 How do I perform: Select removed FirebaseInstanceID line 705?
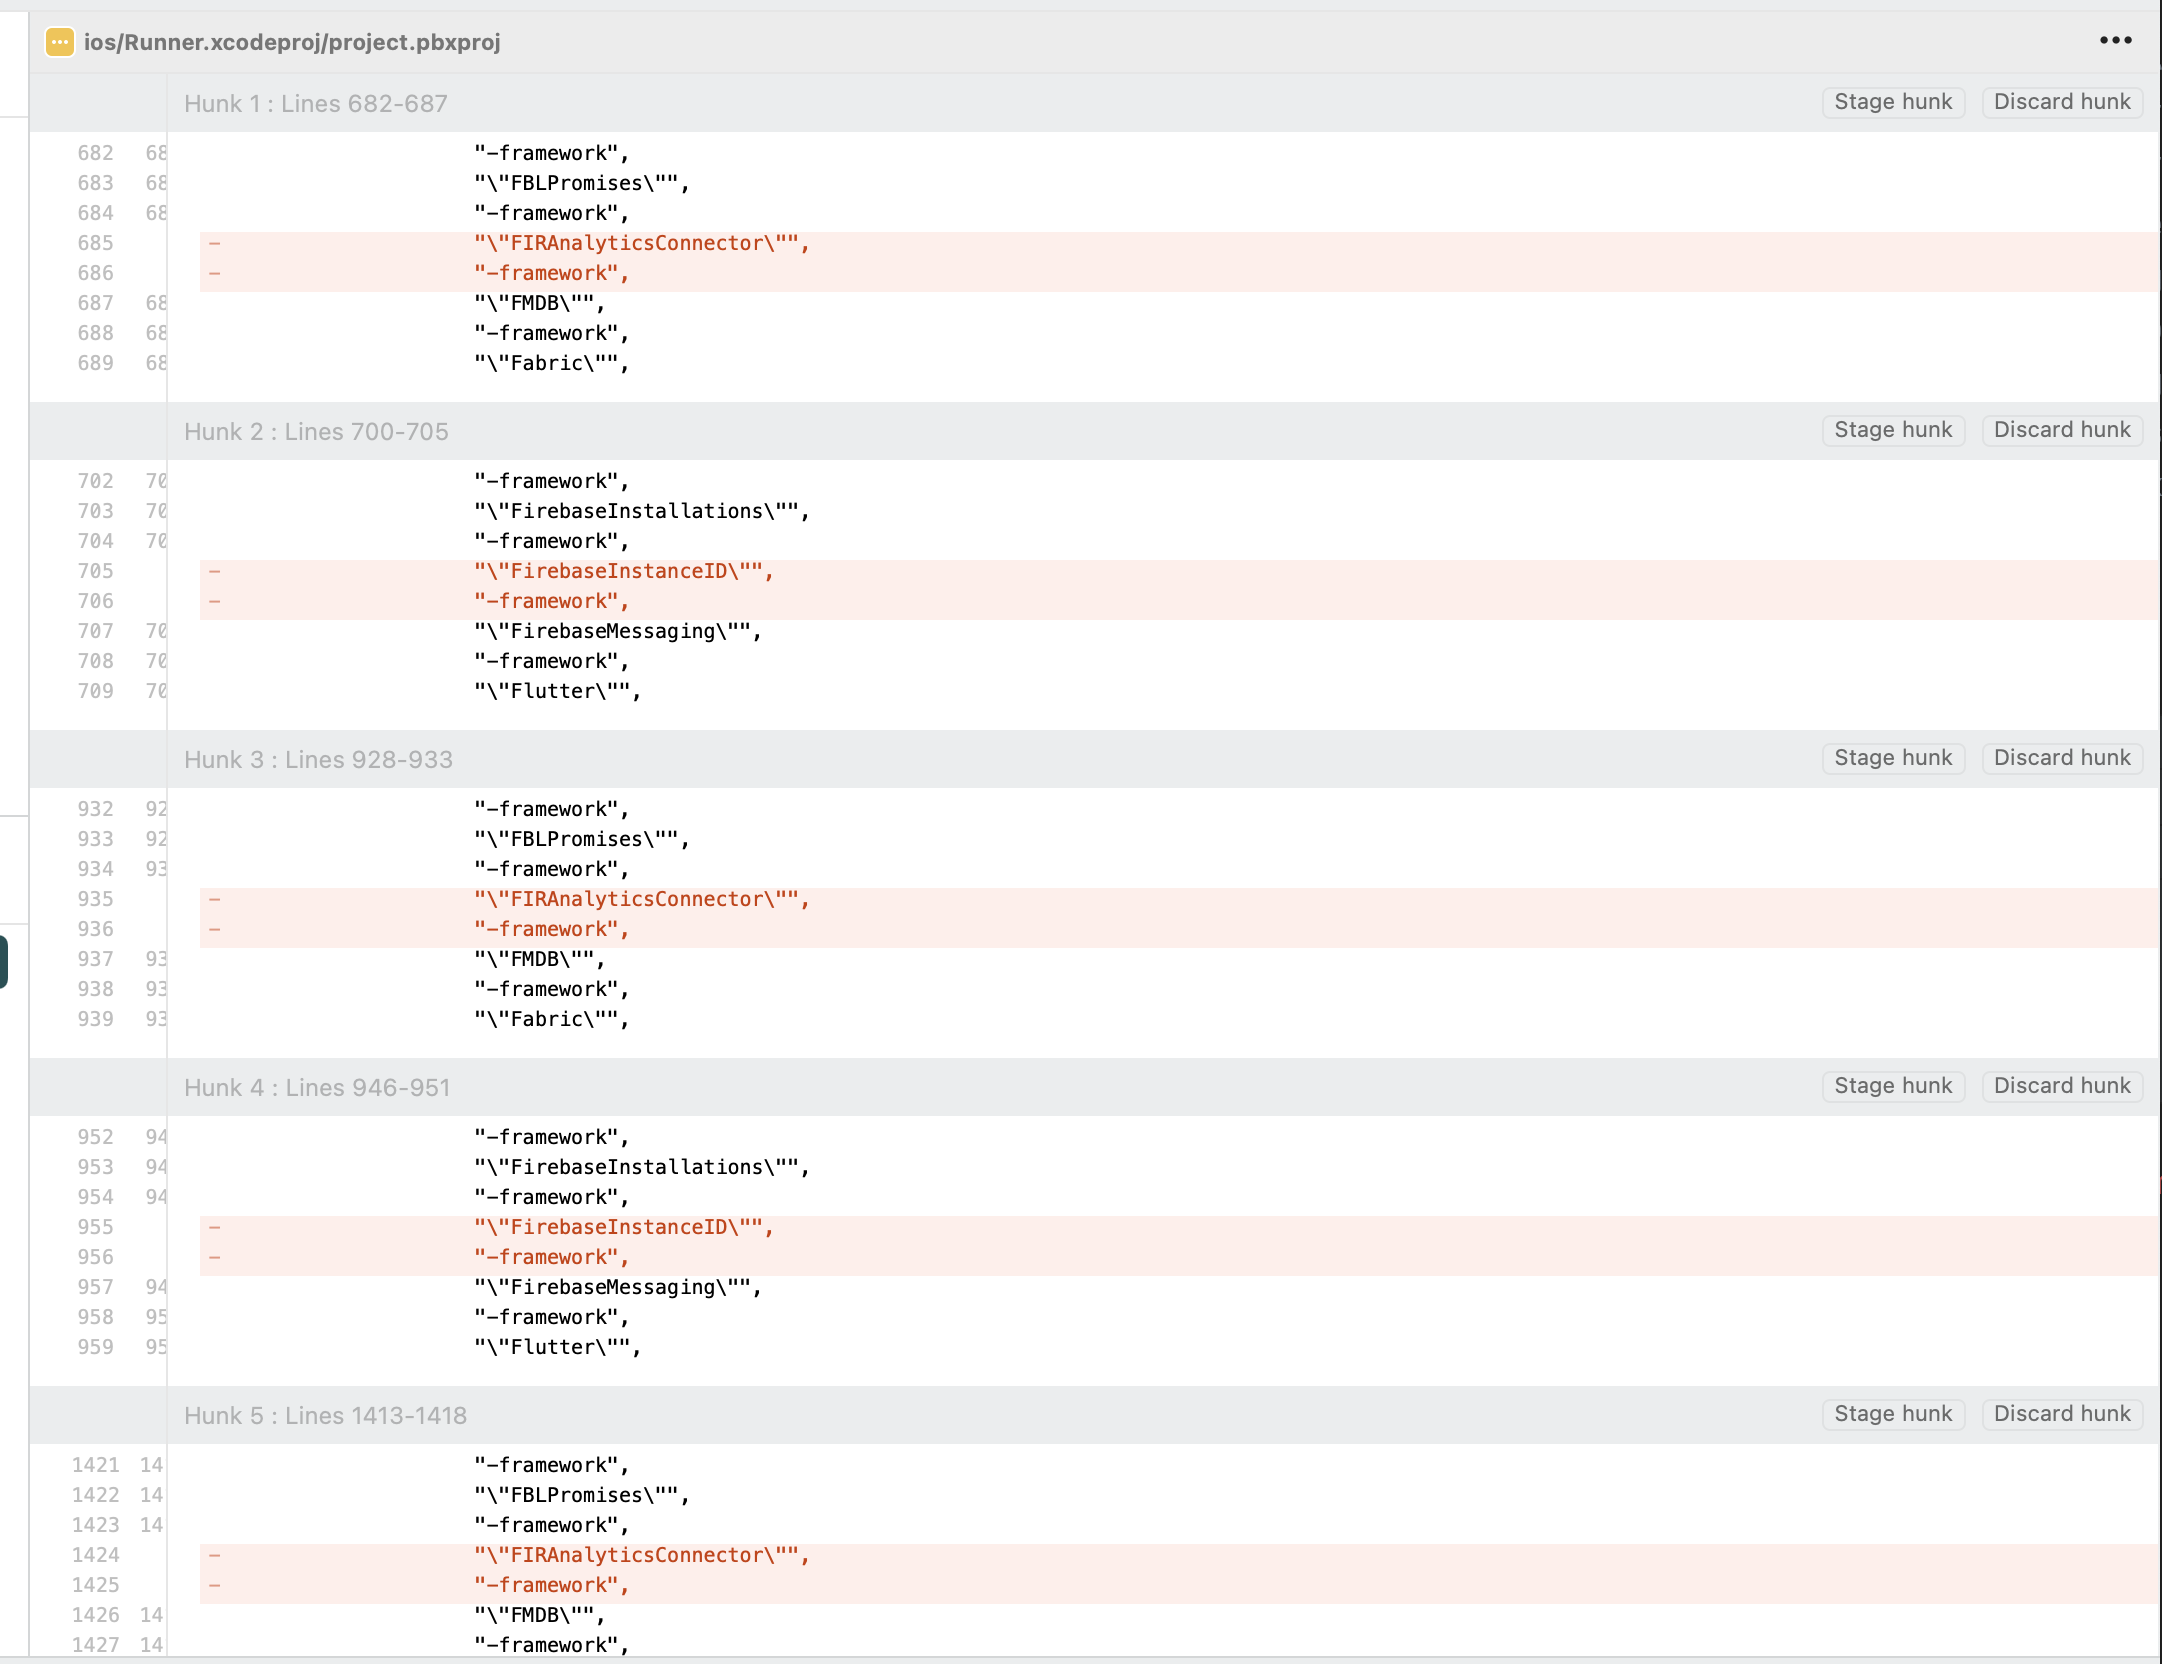click(623, 571)
